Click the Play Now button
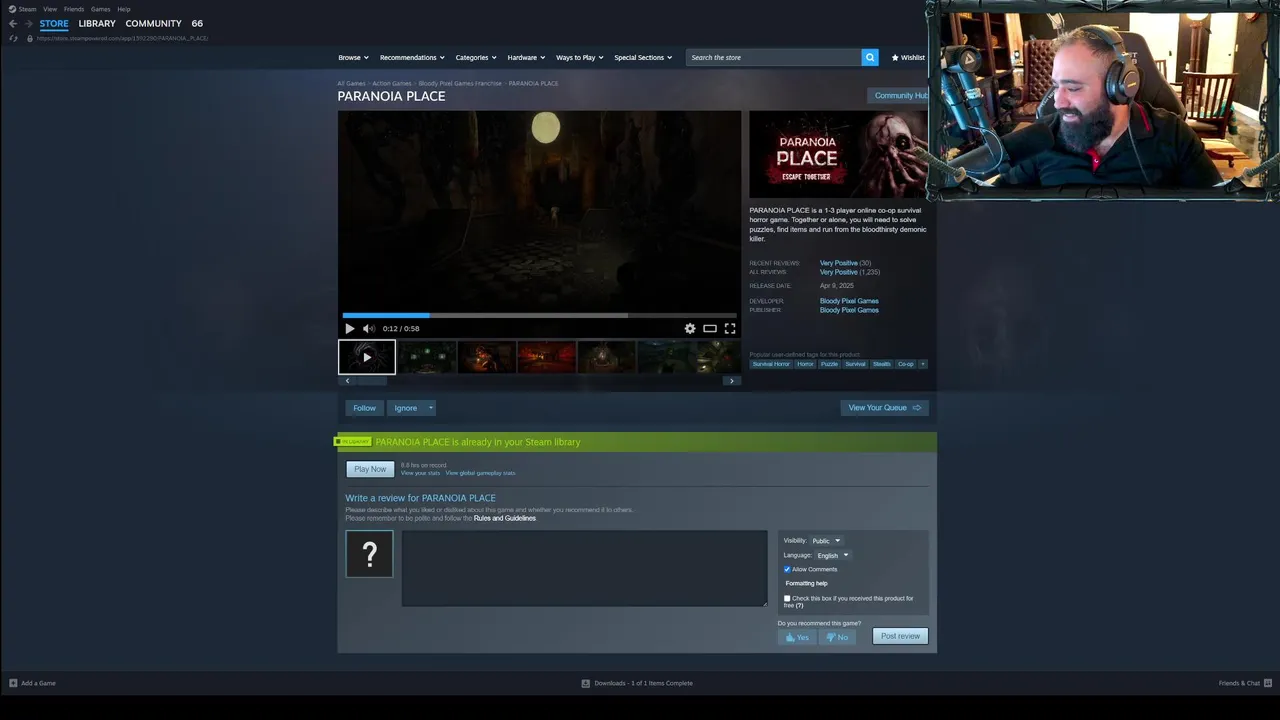Screen dimensions: 1280x720 370,469
